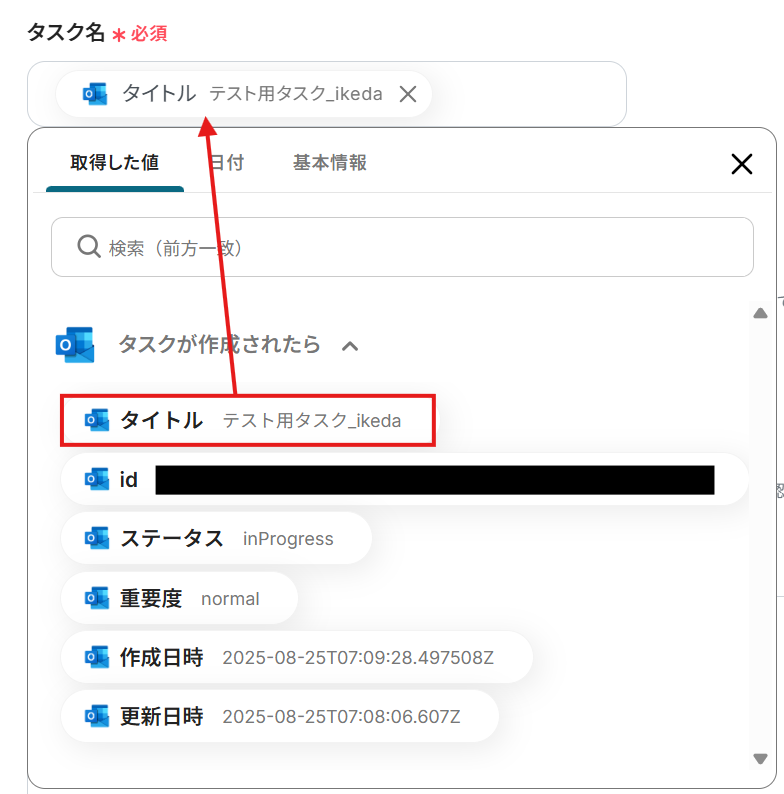Click Outlook icon on the id row
The image size is (784, 794).
[x=97, y=480]
